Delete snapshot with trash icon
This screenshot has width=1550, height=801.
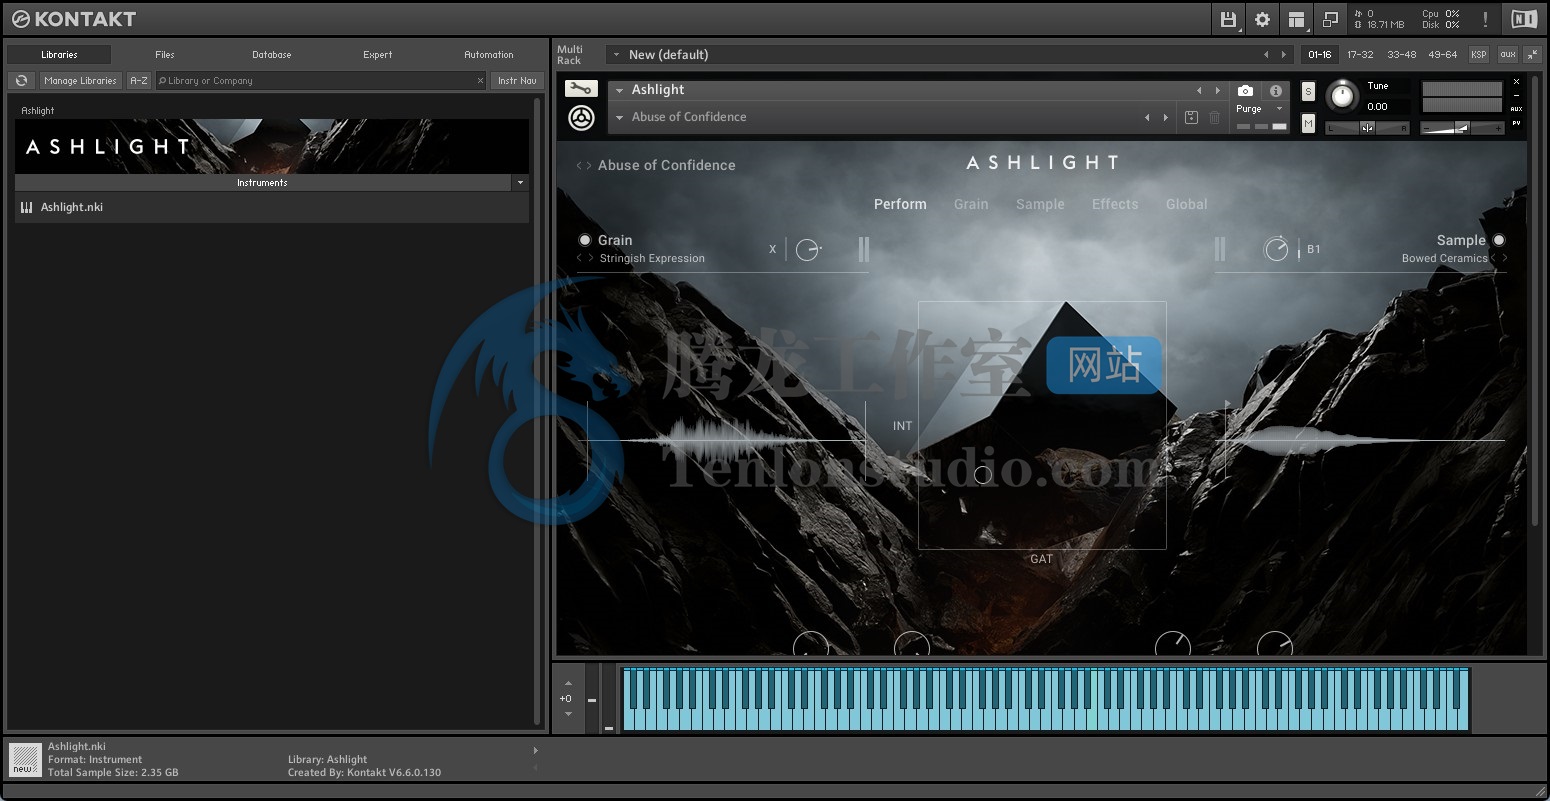pos(1214,117)
